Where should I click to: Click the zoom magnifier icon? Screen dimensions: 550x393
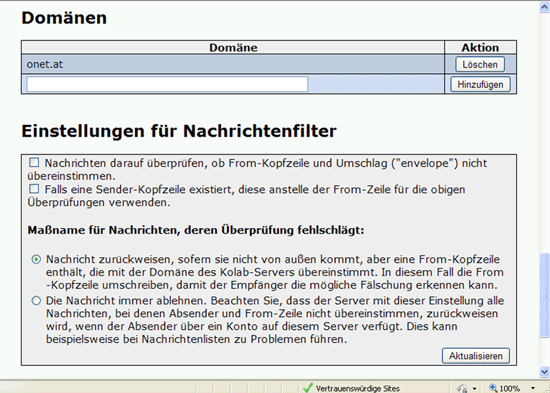493,388
